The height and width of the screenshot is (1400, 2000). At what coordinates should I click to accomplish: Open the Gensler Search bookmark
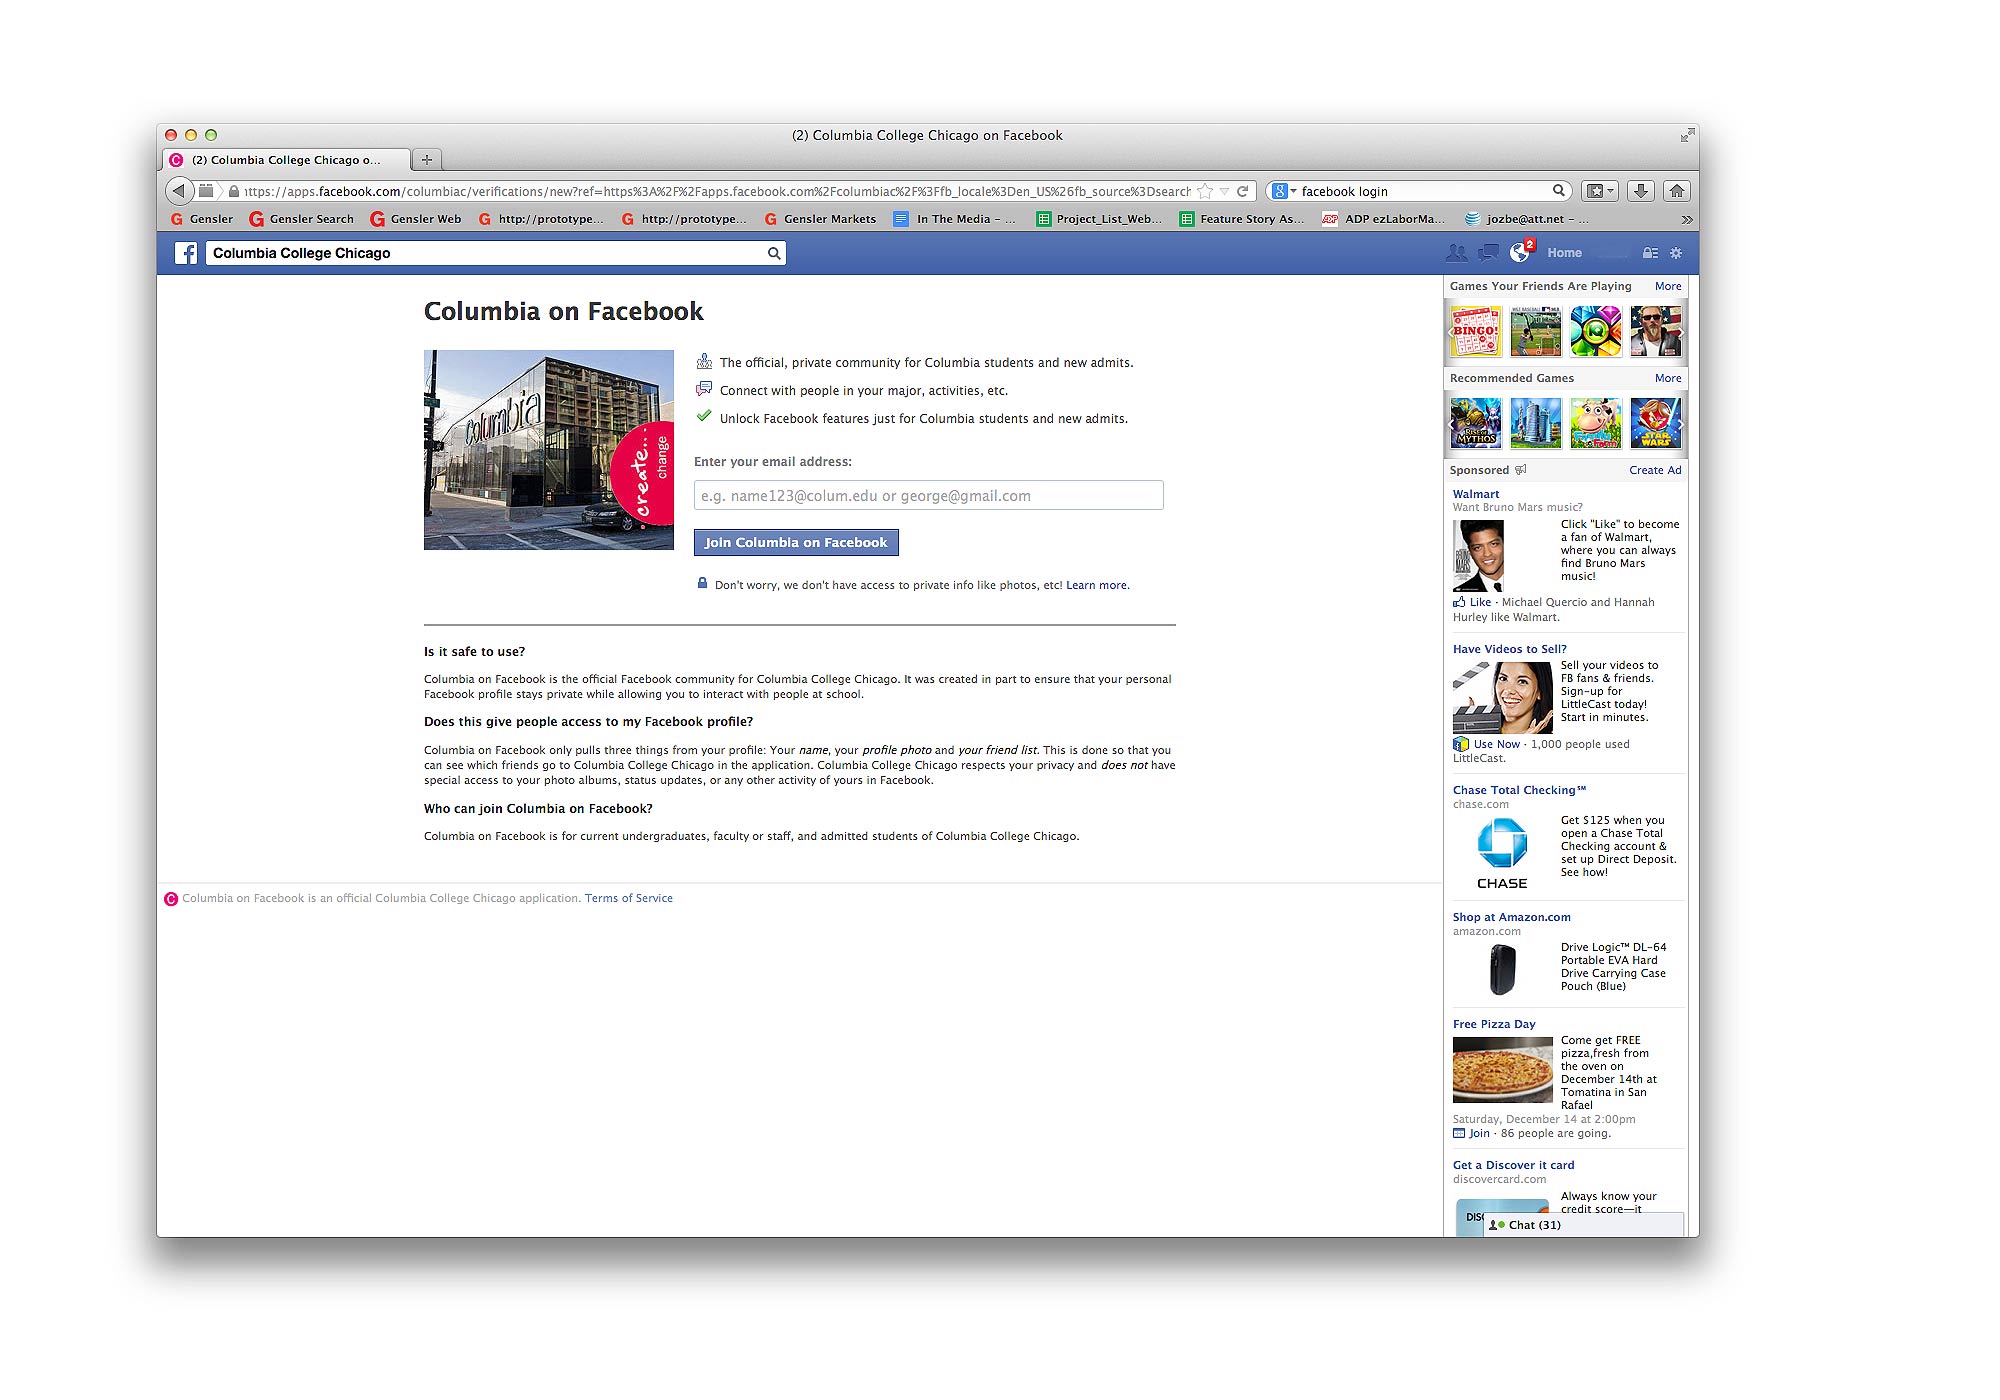(301, 219)
